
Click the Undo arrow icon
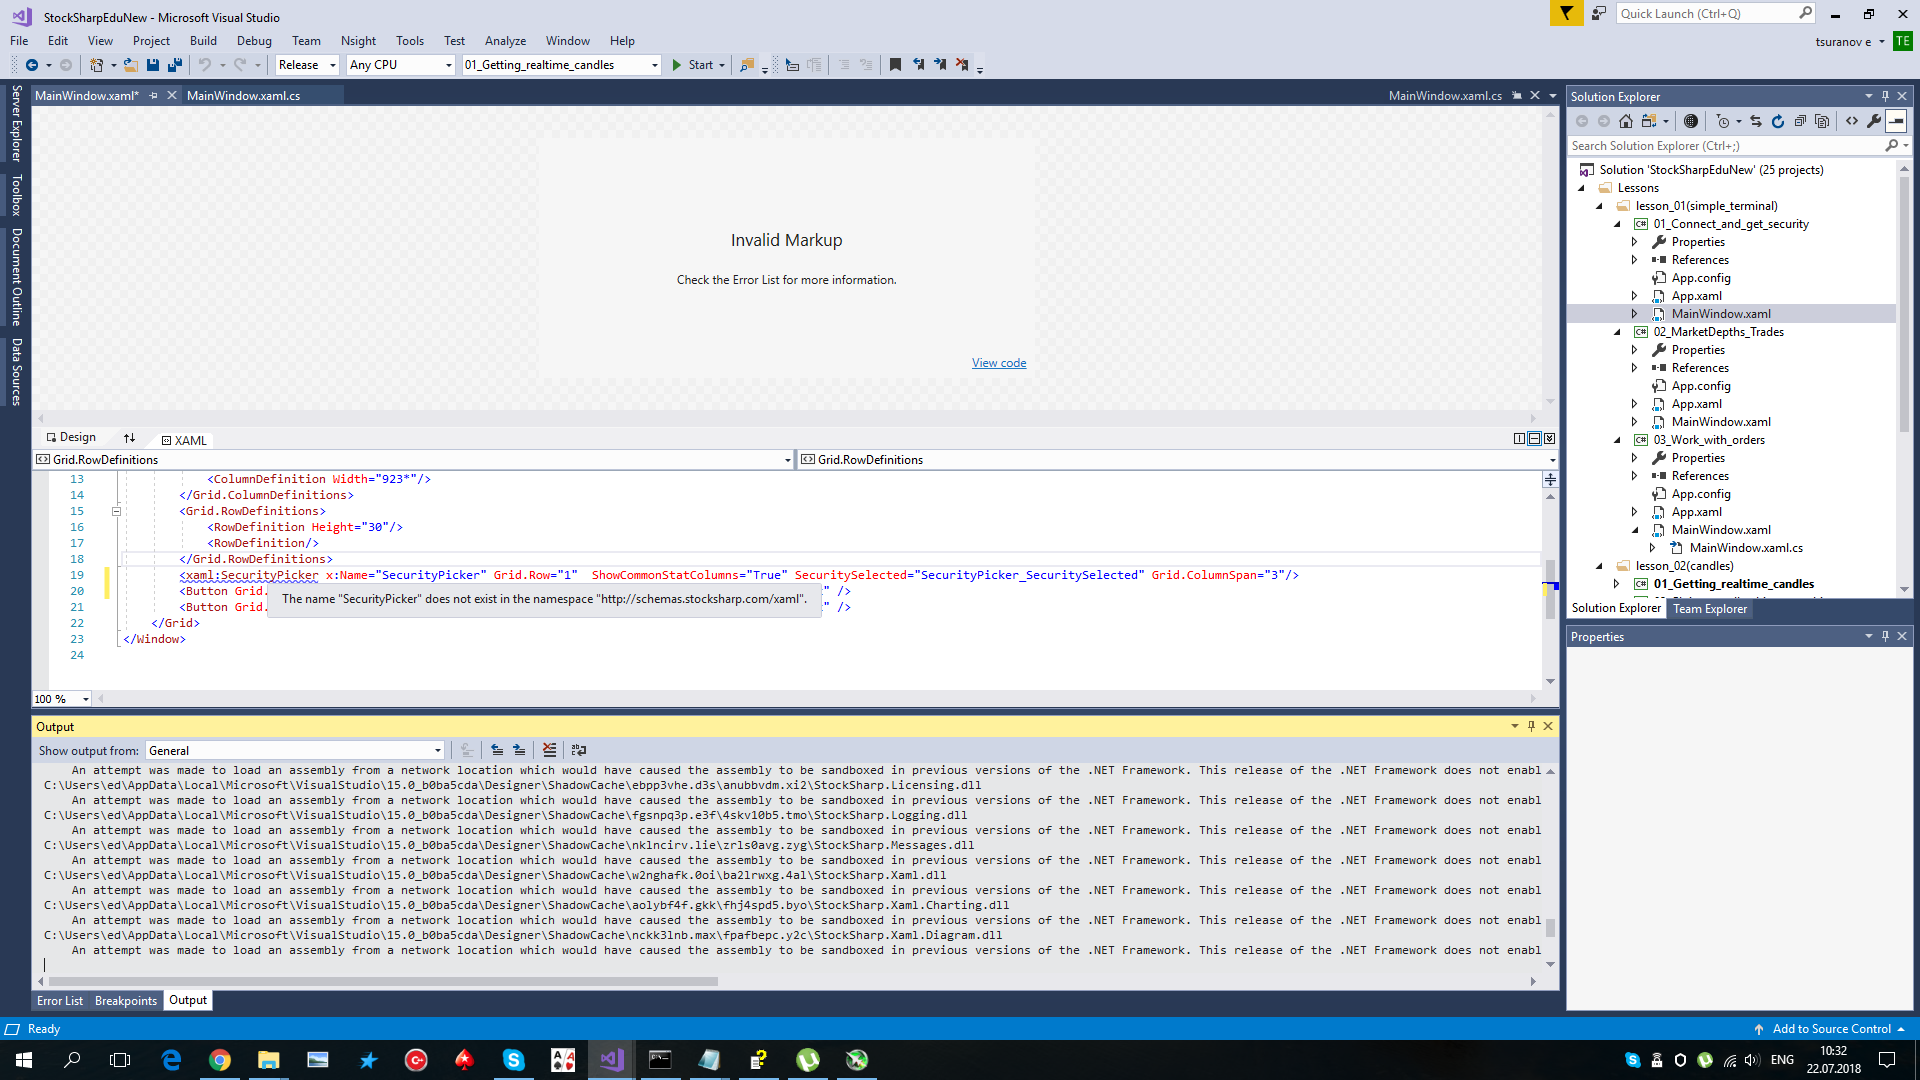pyautogui.click(x=204, y=65)
